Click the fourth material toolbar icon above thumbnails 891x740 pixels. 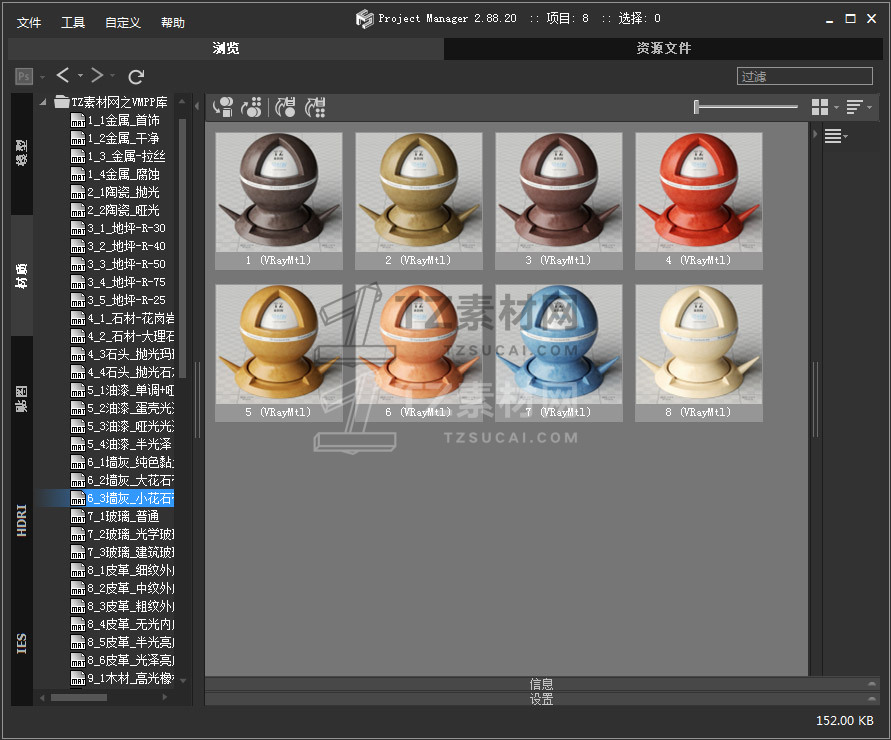coord(315,107)
